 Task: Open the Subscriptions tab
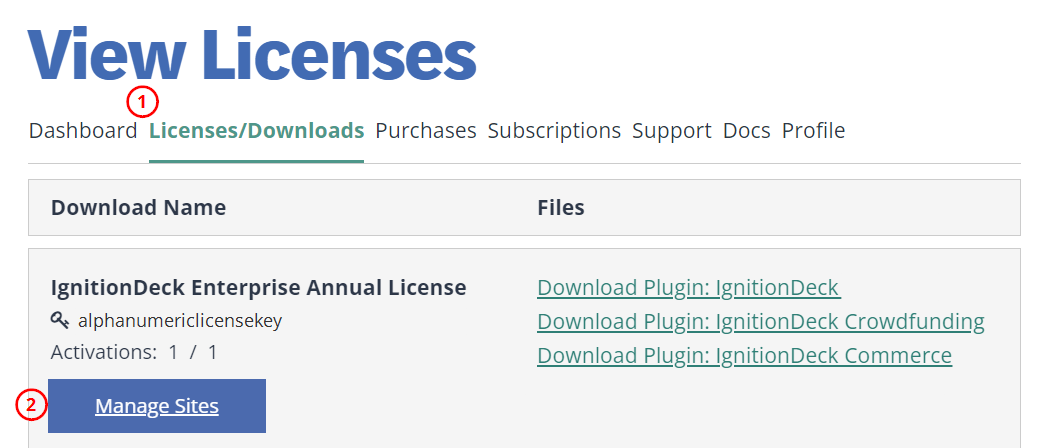[554, 131]
